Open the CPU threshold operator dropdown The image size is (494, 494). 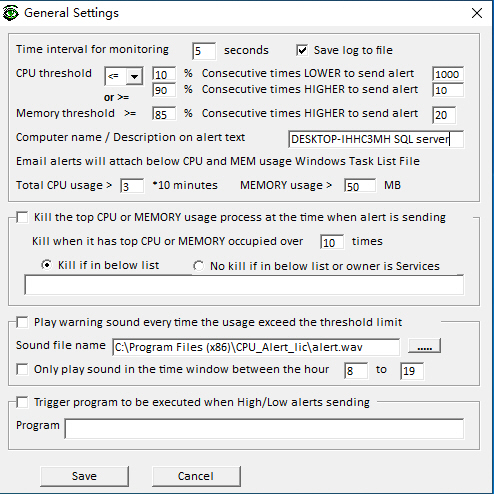point(134,76)
